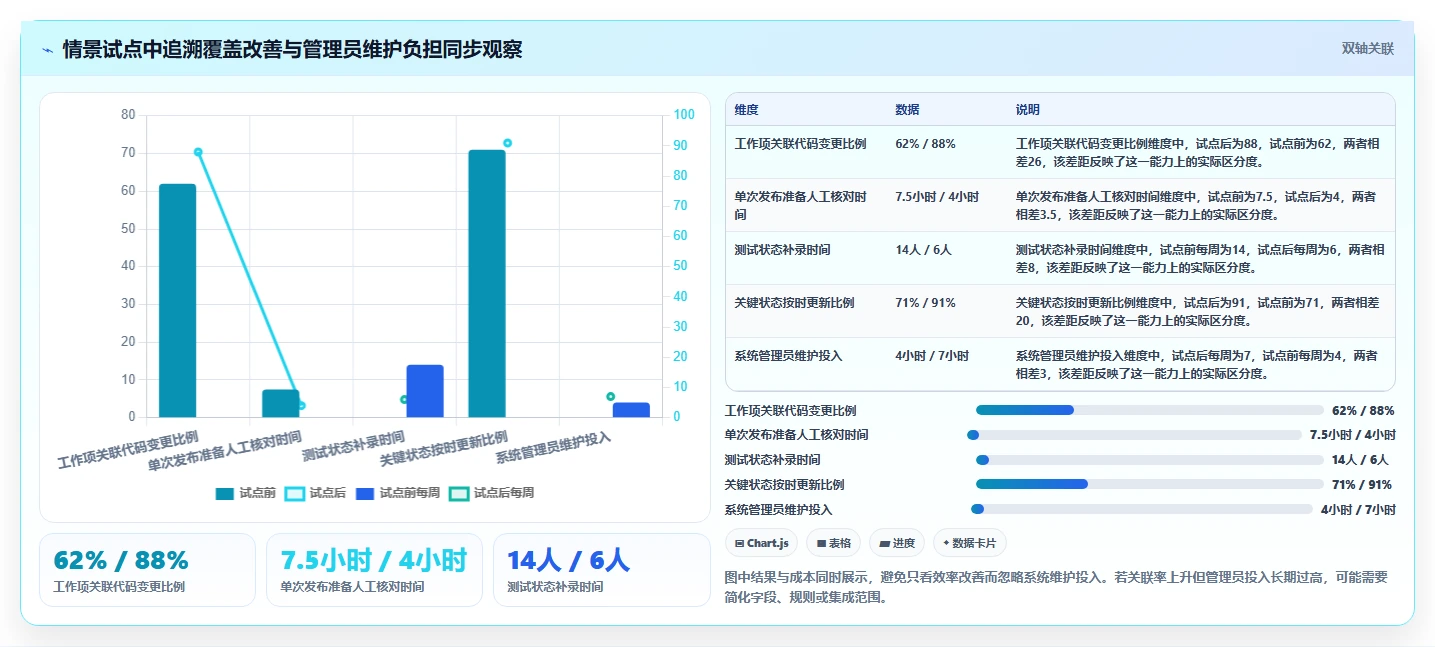Toggle the 试点后每周 legend series
Screen dimensions: 1435x647
pyautogui.click(x=492, y=493)
